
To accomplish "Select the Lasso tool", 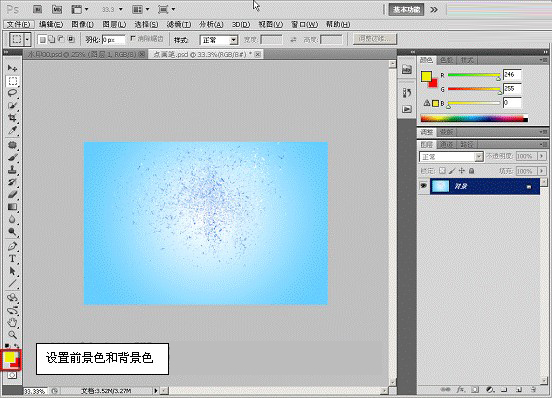I will [12, 93].
